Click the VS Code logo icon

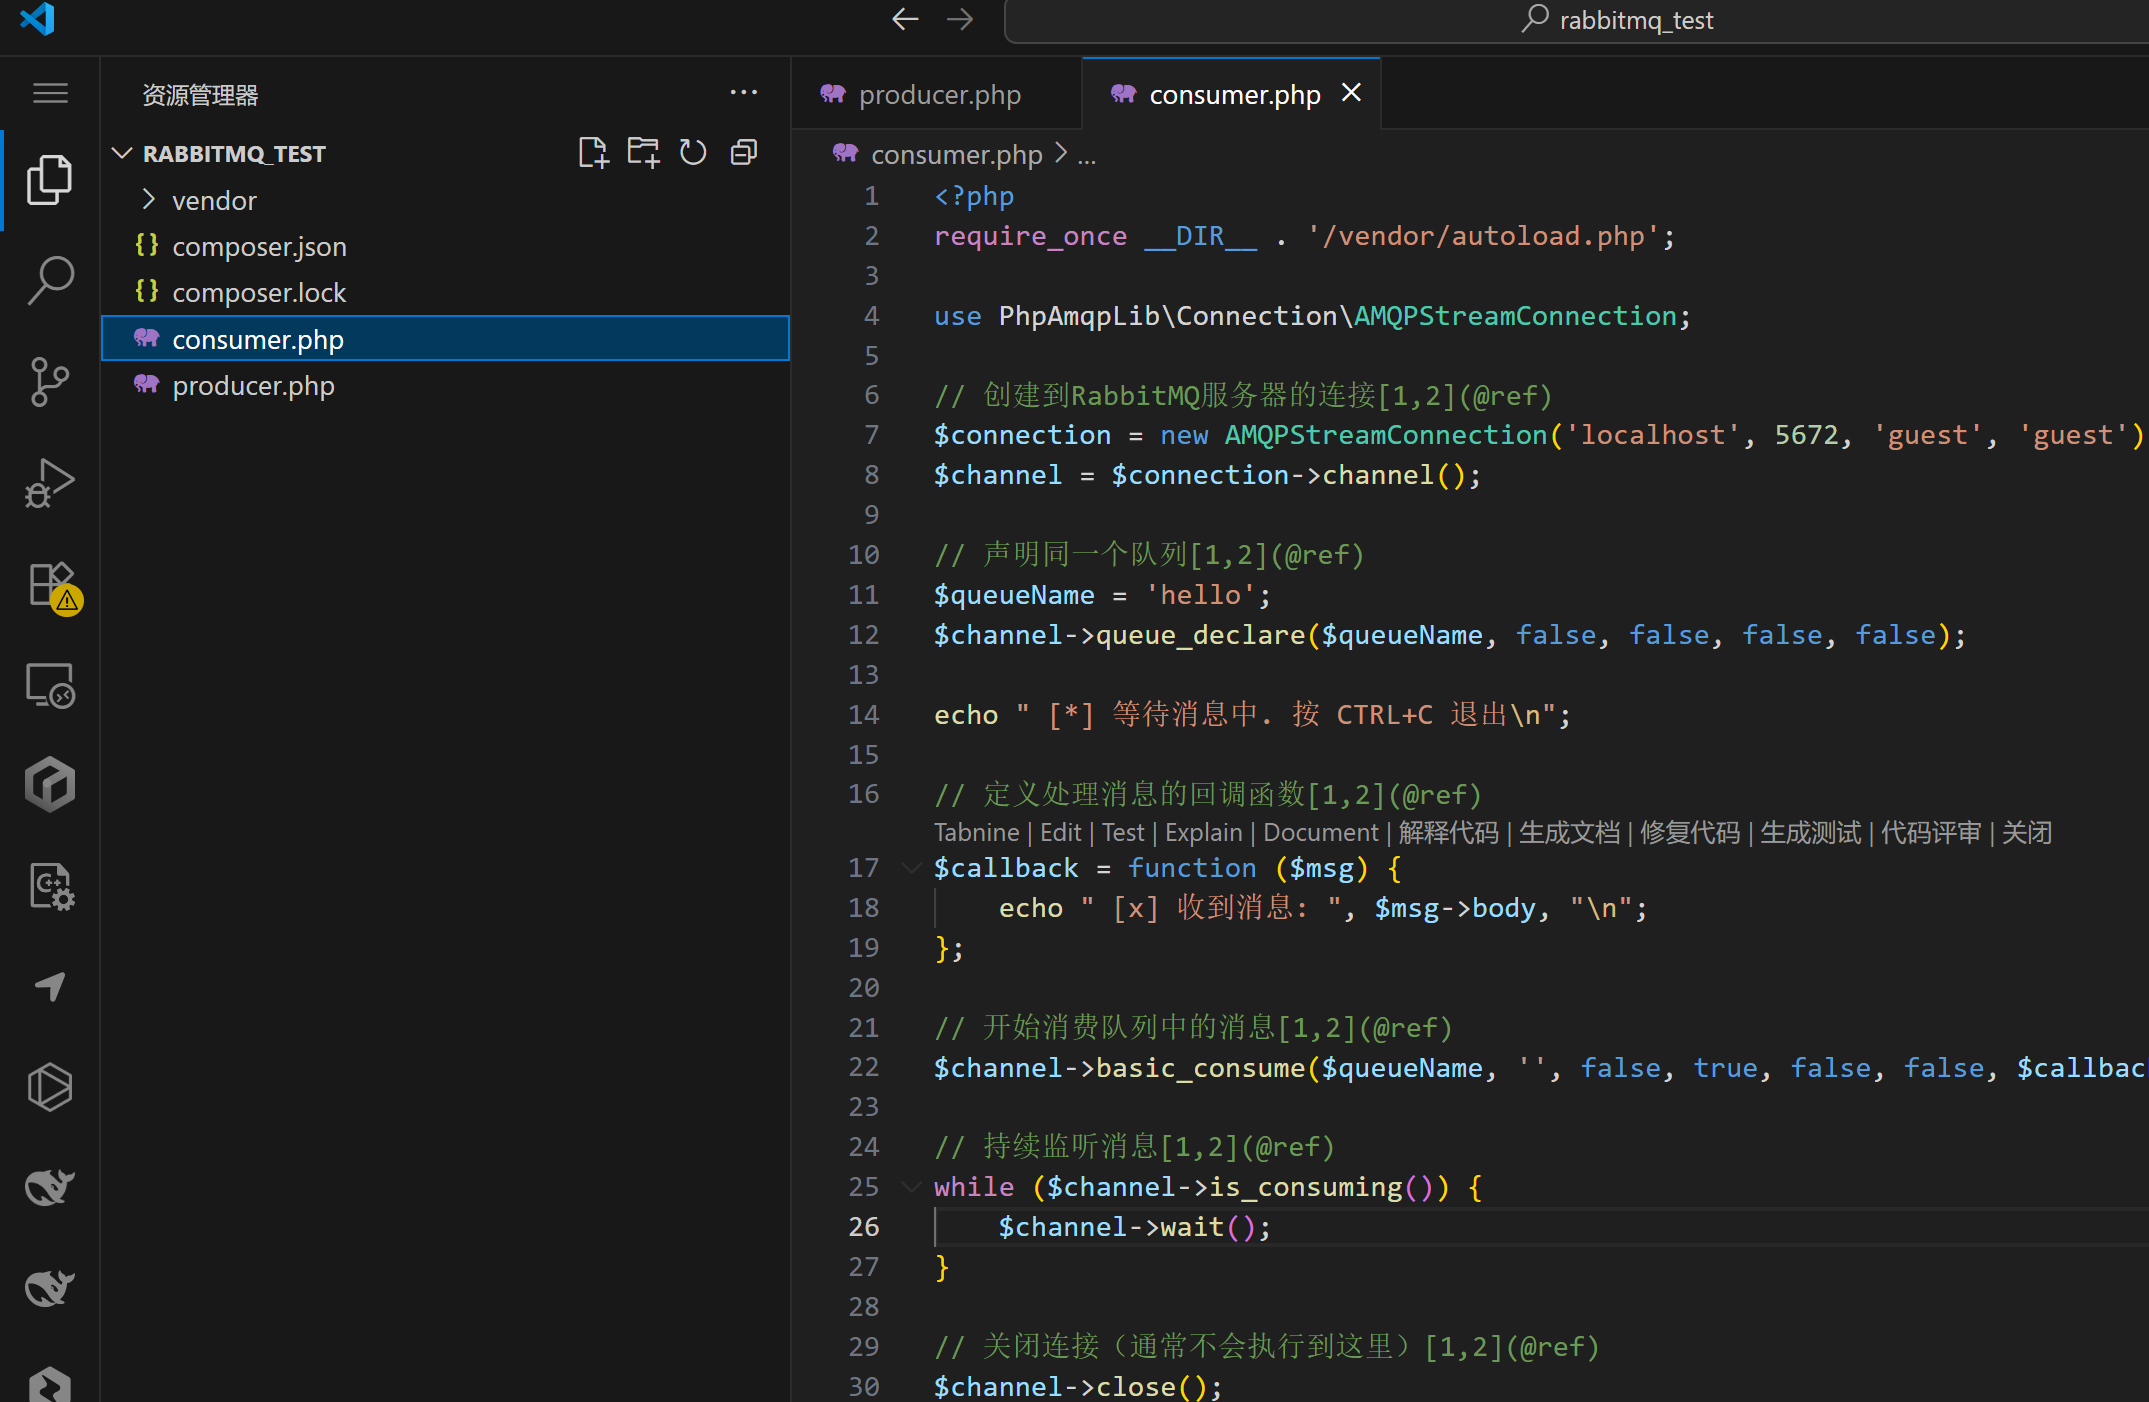(x=38, y=19)
